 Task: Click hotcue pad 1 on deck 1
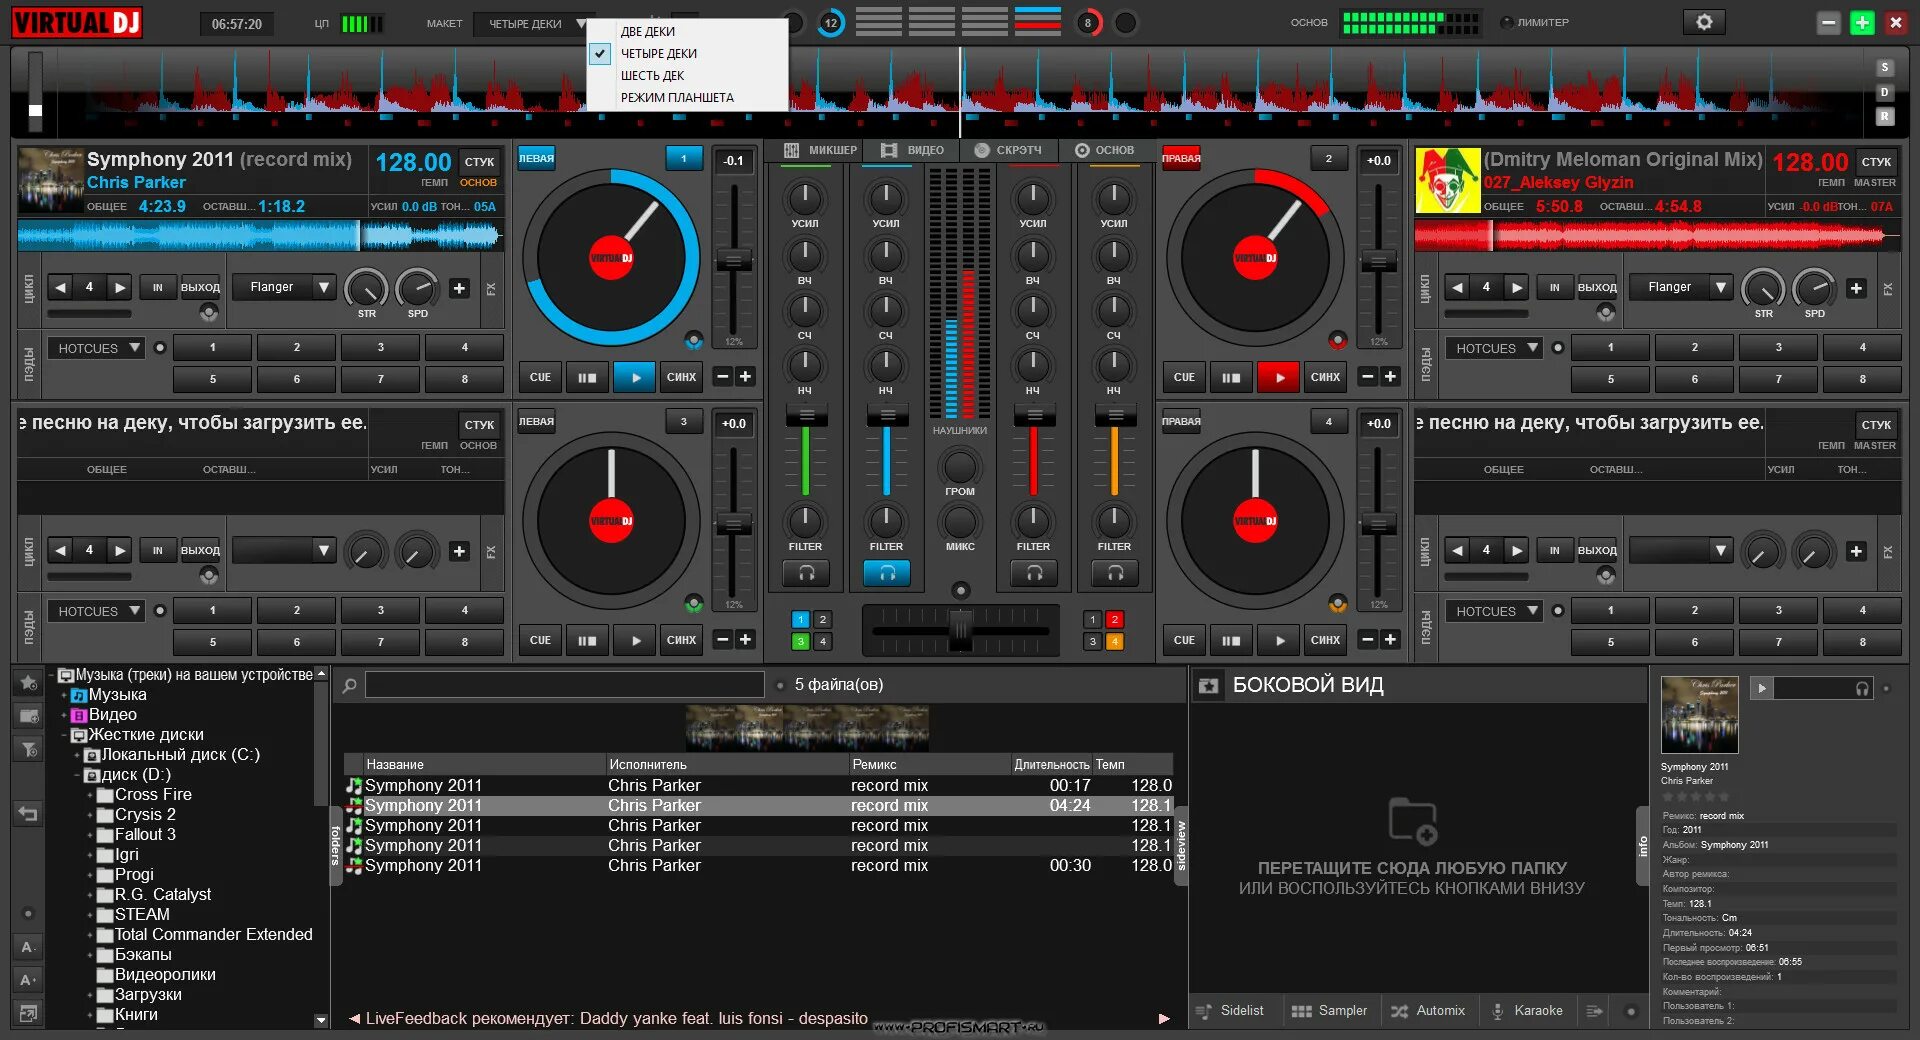pos(212,348)
